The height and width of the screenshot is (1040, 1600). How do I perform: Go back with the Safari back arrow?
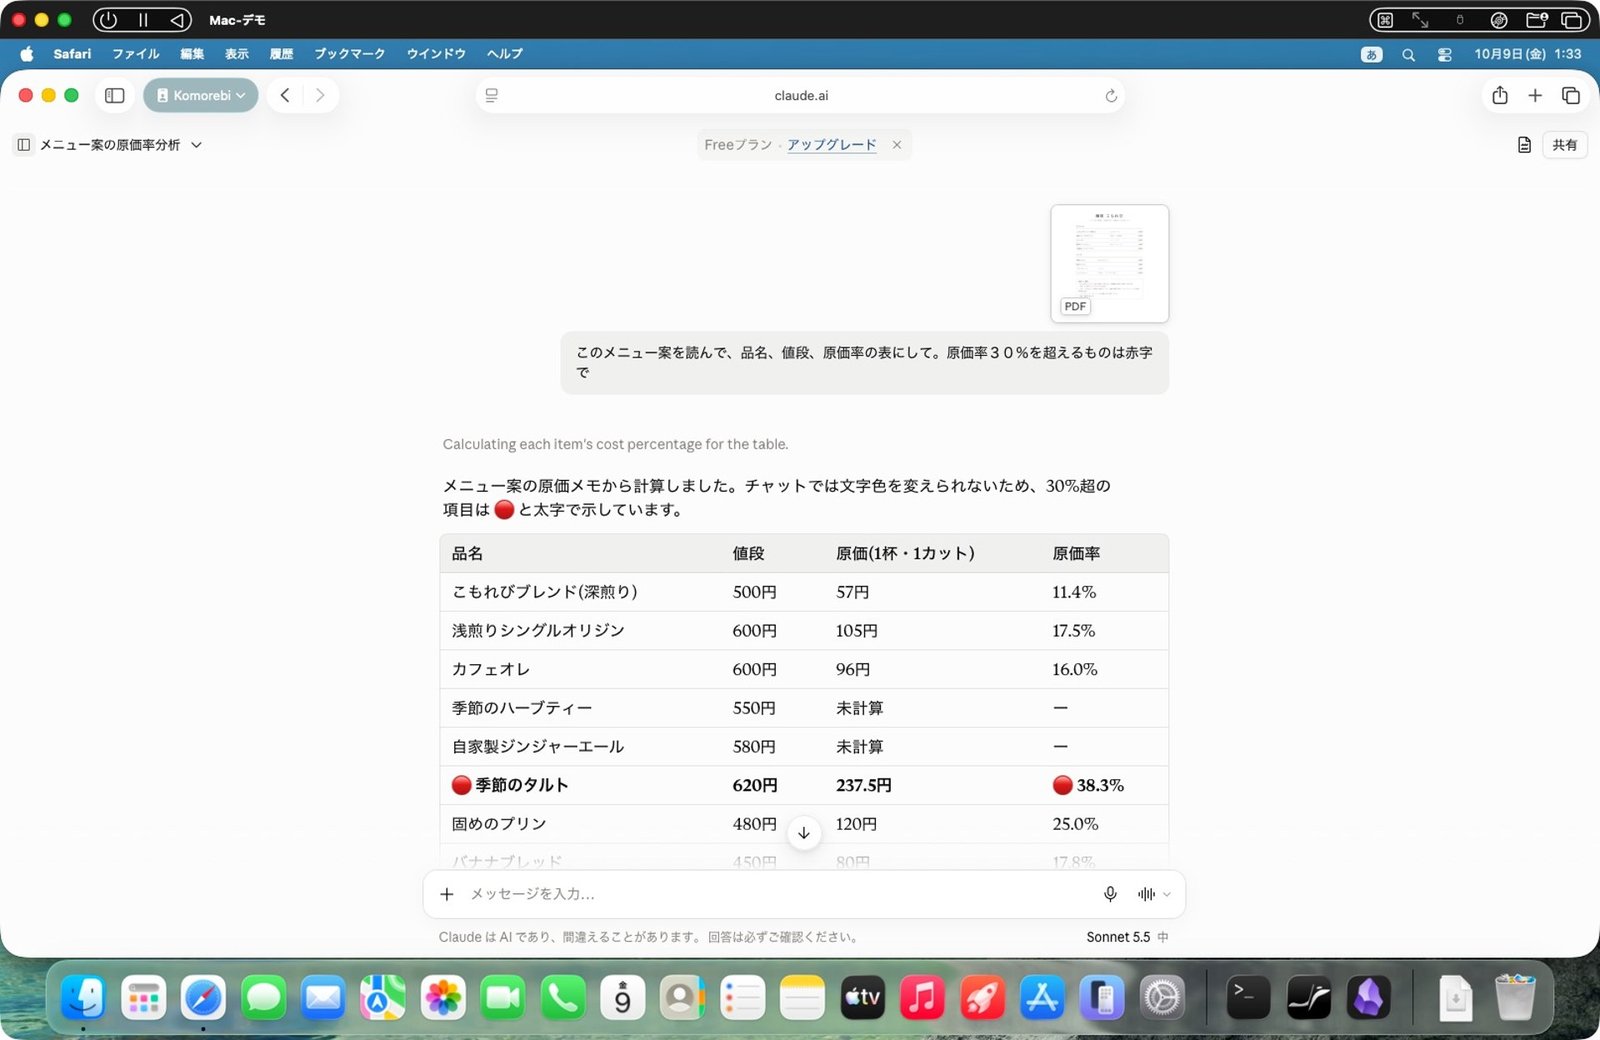tap(285, 96)
